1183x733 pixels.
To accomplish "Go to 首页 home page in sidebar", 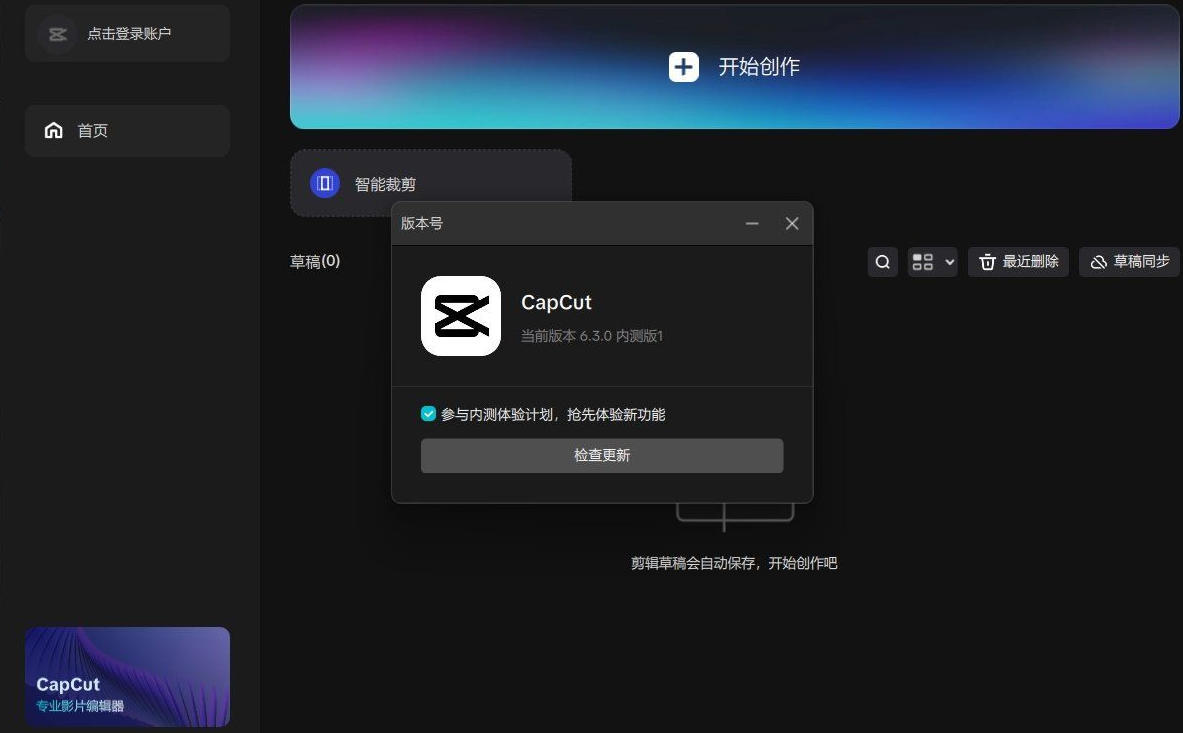I will point(127,130).
